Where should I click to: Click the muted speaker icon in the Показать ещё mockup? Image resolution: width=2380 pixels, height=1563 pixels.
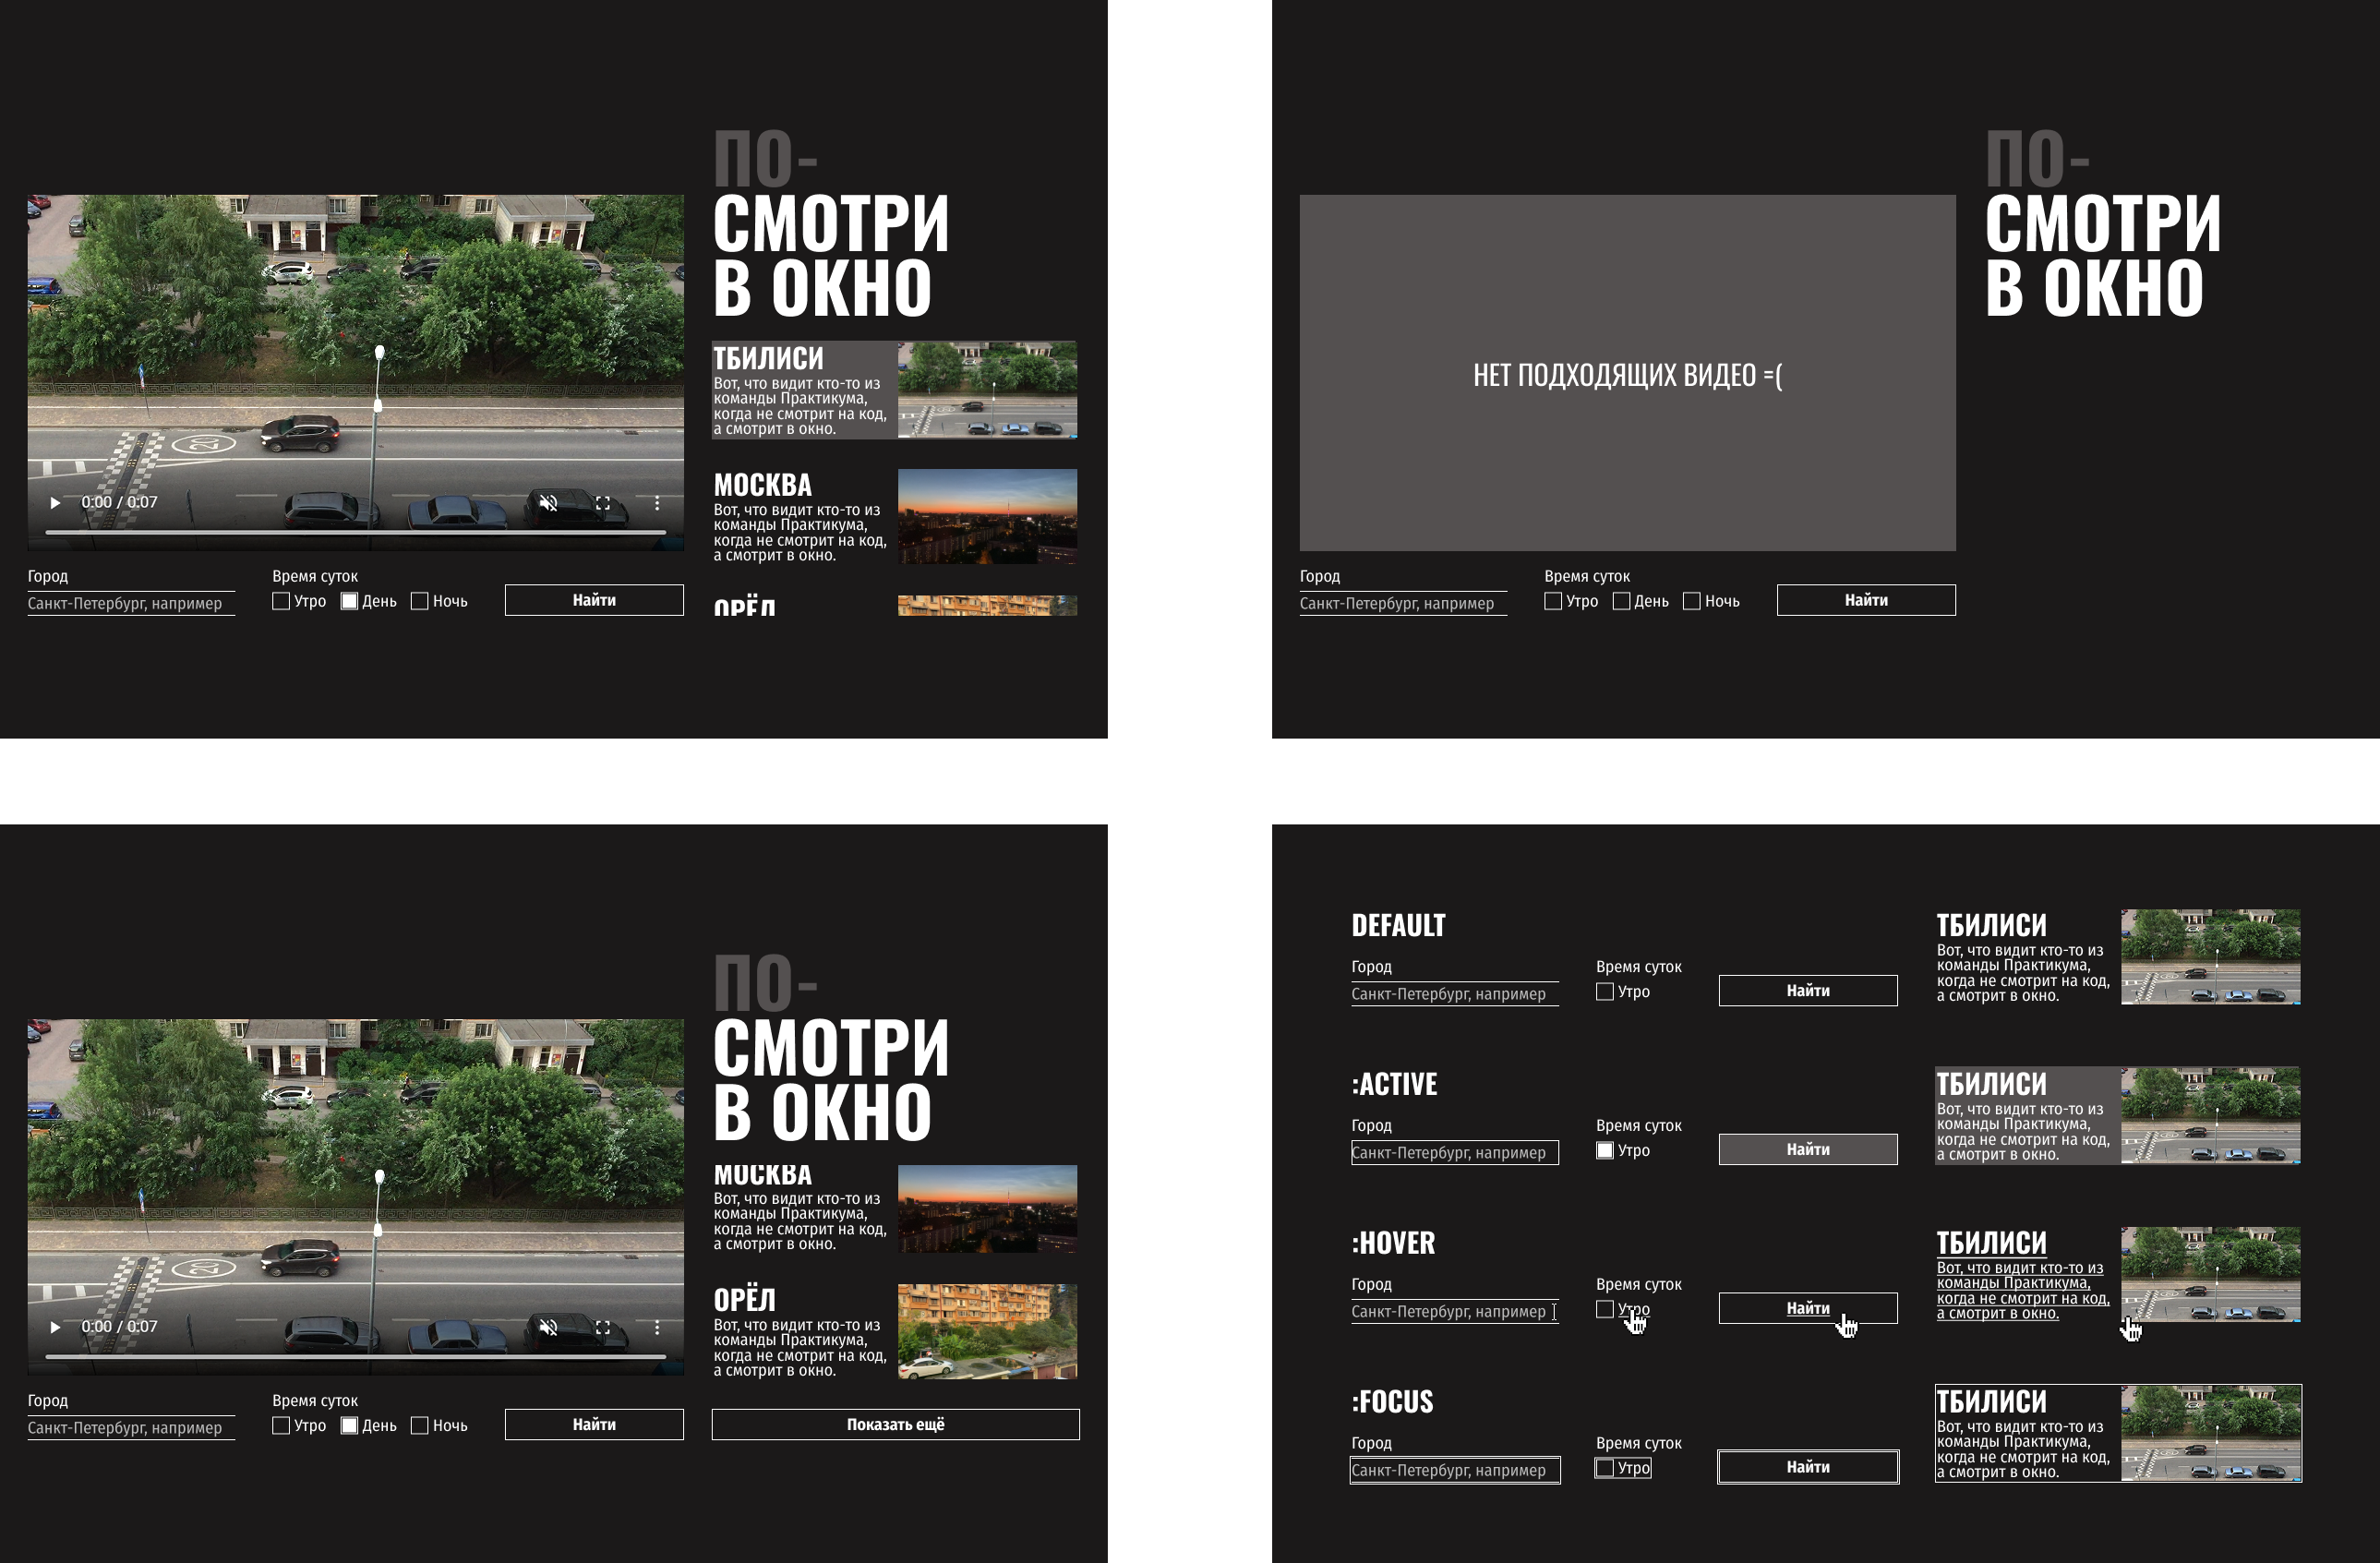point(548,1327)
